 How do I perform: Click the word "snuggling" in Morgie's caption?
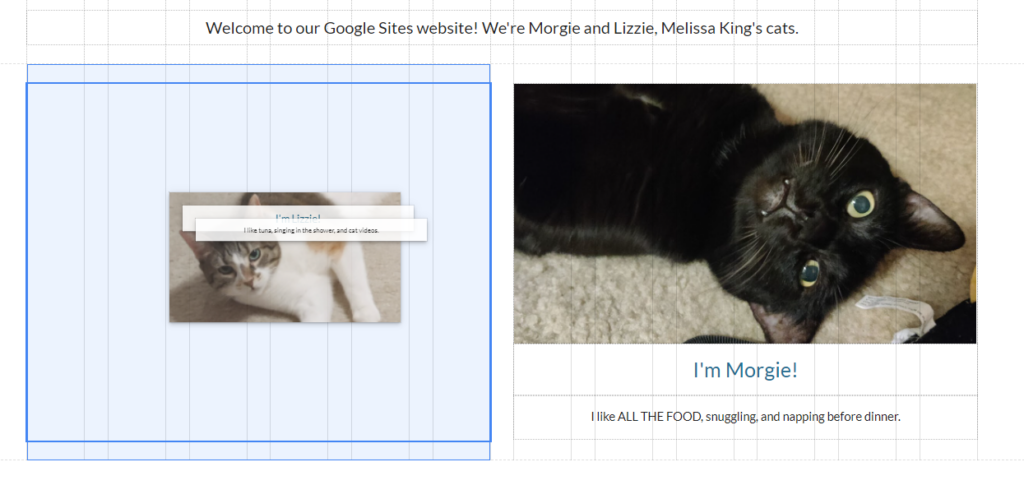[x=730, y=416]
